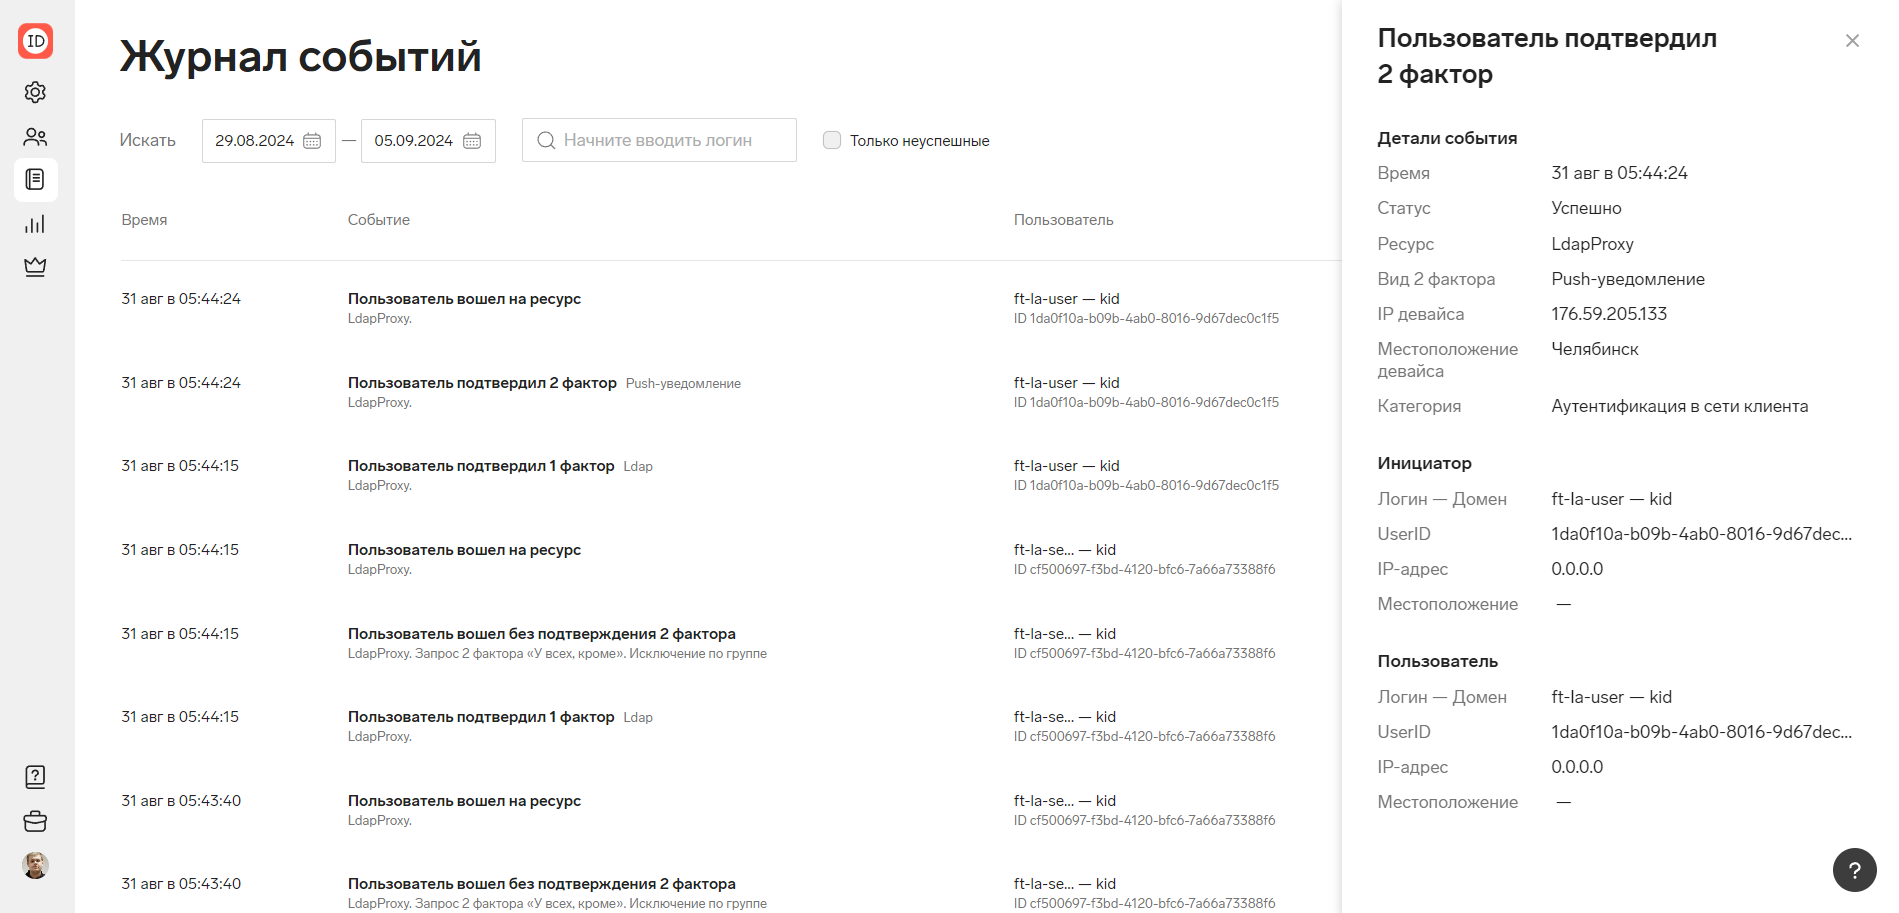Click the user avatar in the sidebar
The width and height of the screenshot is (1899, 913).
[35, 865]
